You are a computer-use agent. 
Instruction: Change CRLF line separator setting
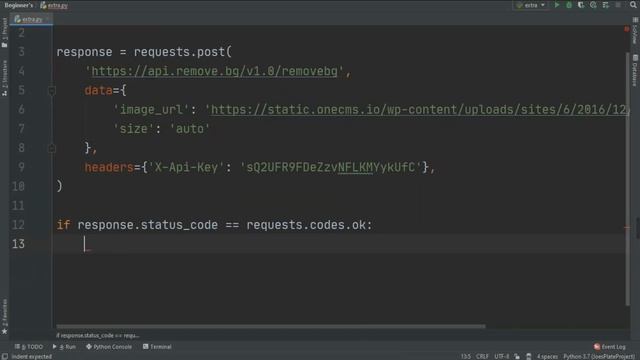pos(482,356)
